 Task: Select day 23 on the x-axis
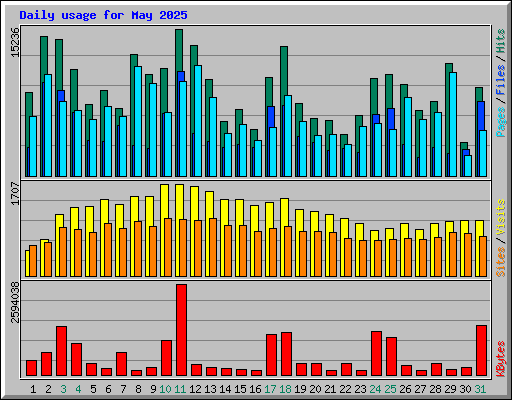coord(360,389)
